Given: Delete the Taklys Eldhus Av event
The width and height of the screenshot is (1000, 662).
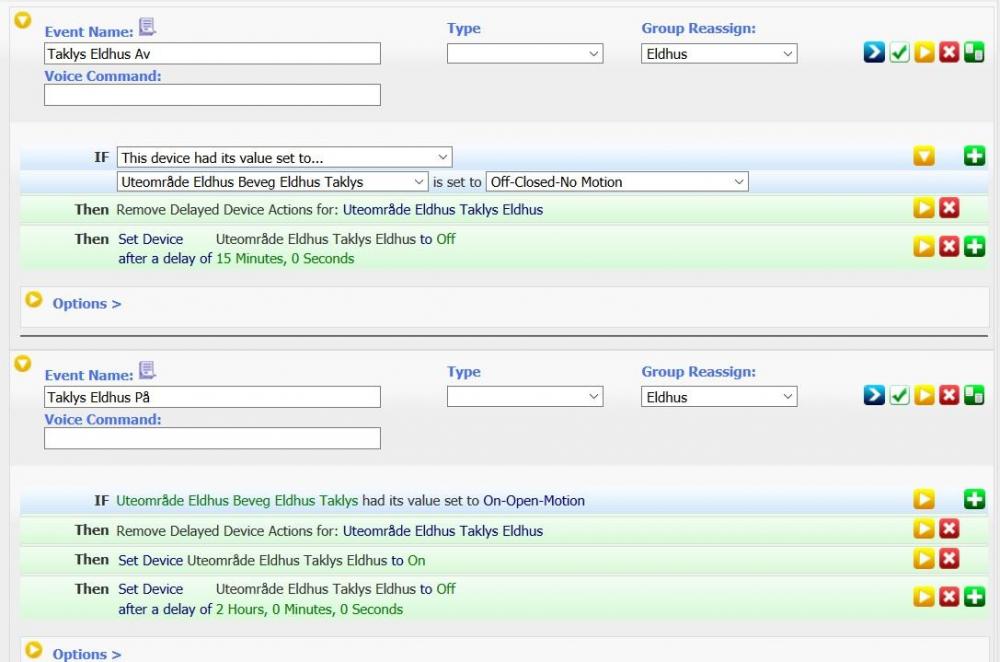Looking at the screenshot, I should (x=949, y=53).
